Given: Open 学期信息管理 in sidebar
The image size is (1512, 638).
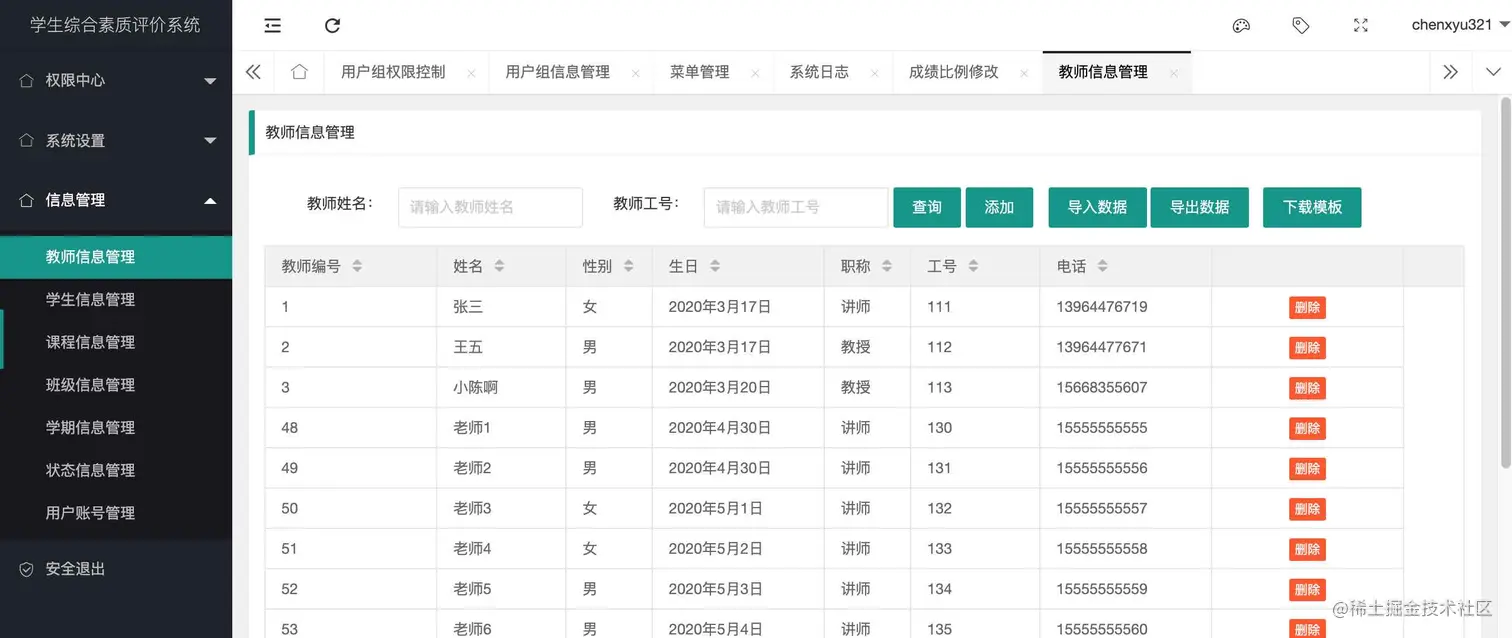Looking at the screenshot, I should 116,427.
